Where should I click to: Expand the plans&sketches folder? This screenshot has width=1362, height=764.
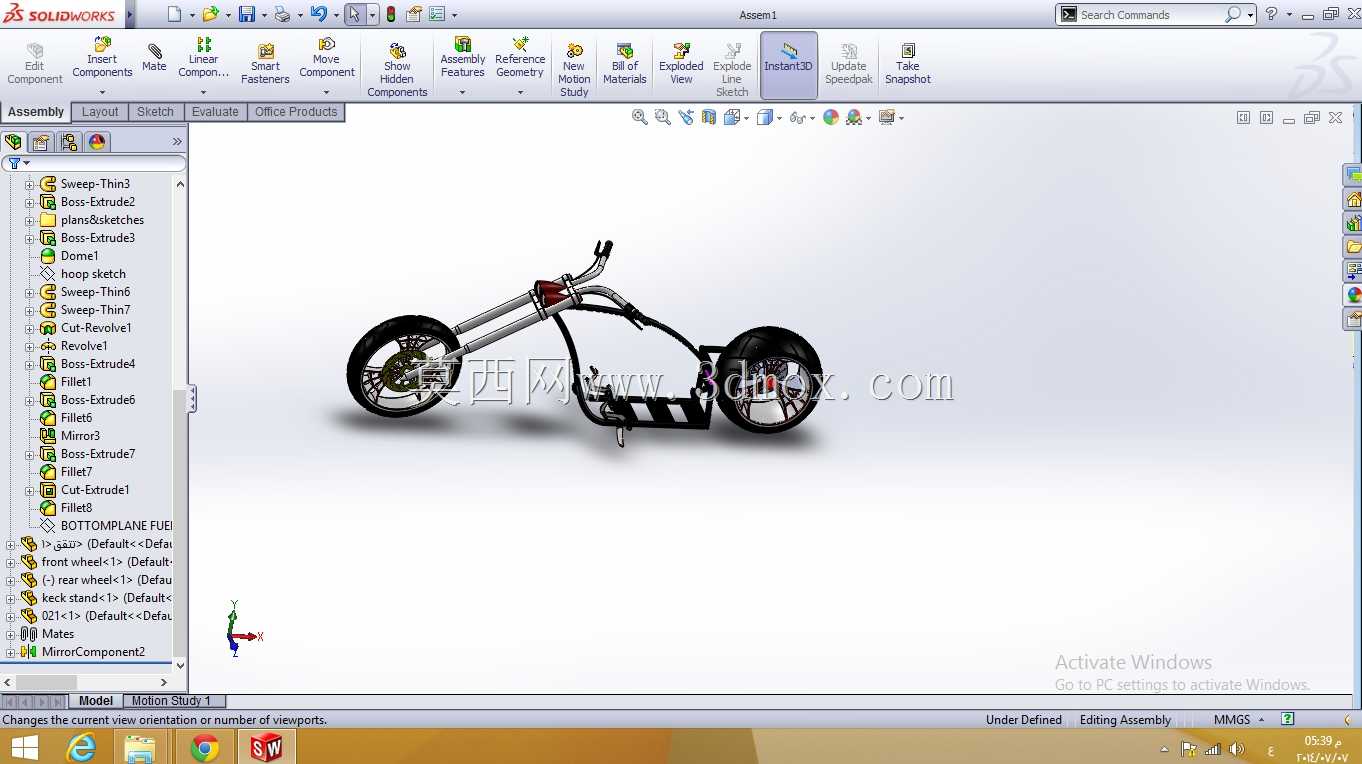coord(29,220)
